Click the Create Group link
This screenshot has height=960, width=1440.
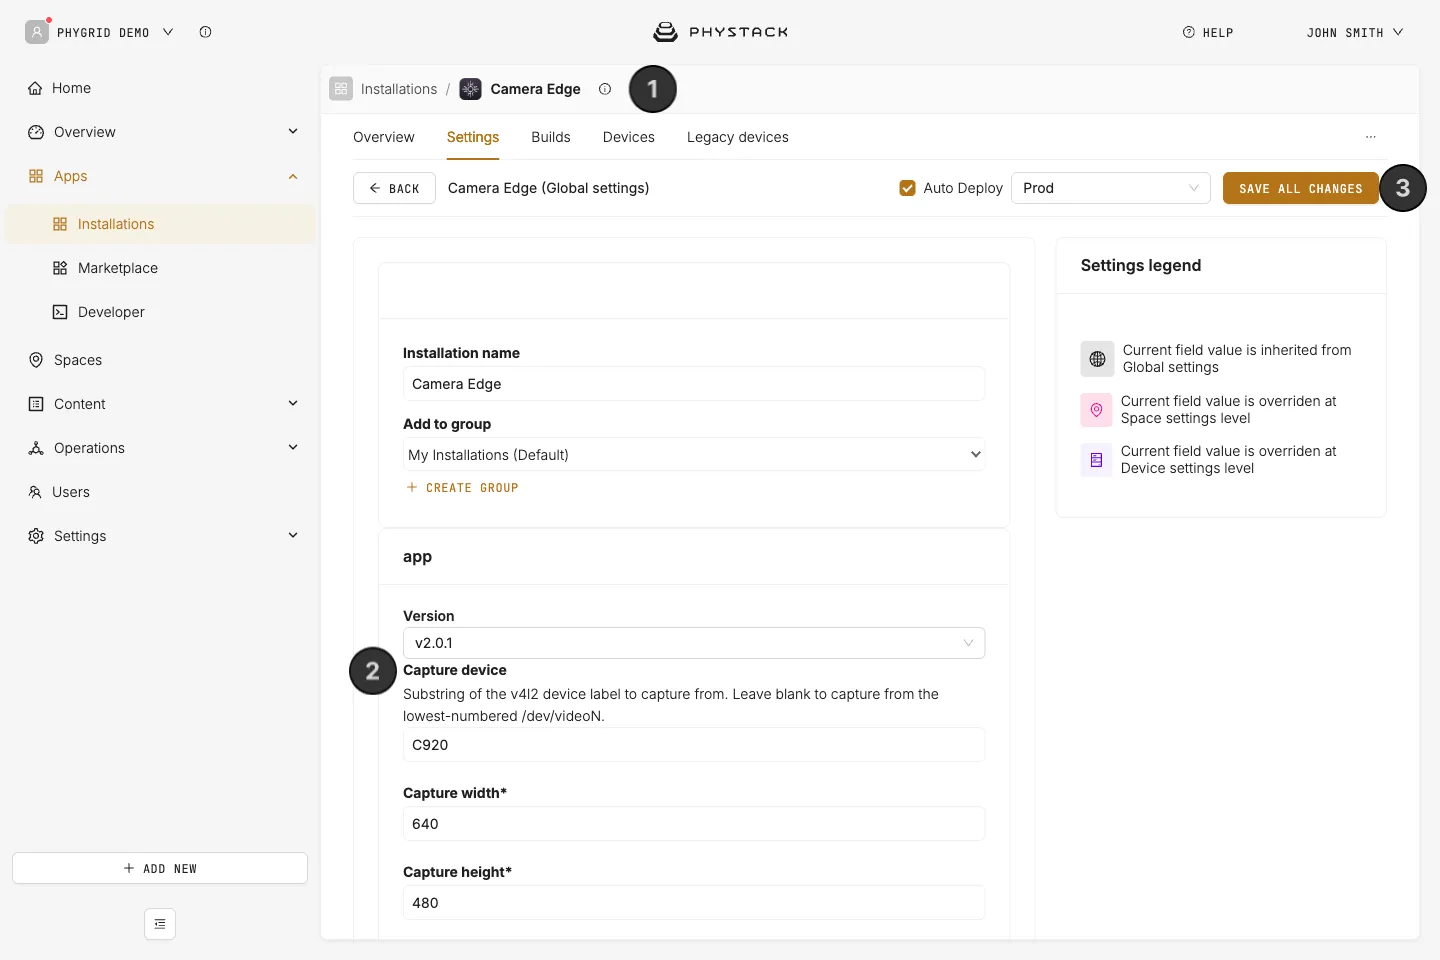(462, 488)
